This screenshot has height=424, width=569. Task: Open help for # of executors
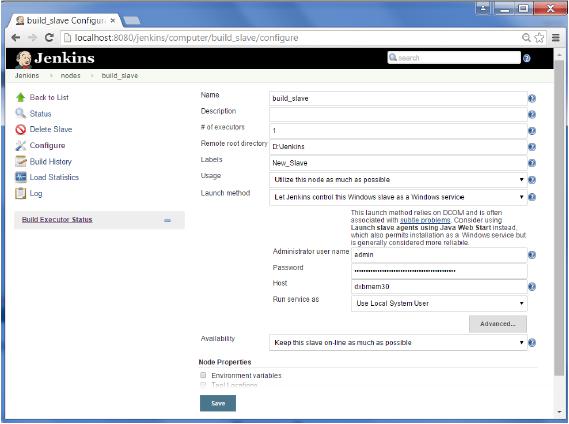[532, 131]
